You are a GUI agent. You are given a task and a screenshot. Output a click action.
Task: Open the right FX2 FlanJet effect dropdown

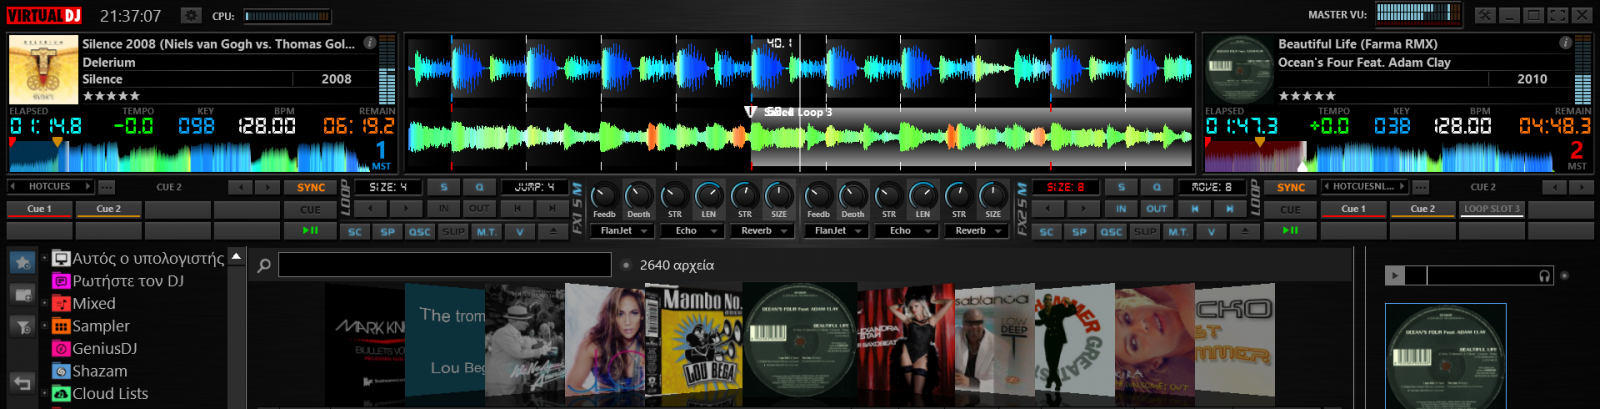836,231
